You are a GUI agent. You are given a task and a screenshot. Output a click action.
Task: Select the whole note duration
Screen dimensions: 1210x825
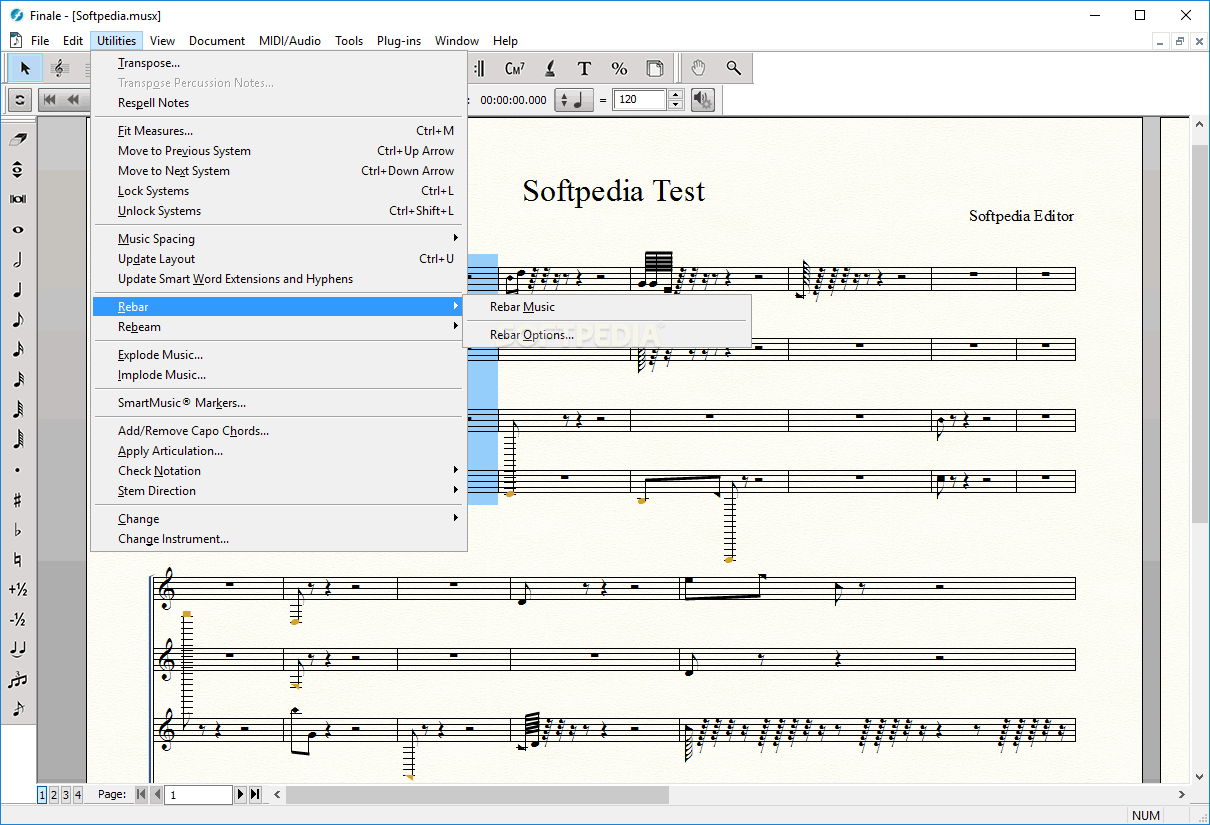[x=18, y=229]
